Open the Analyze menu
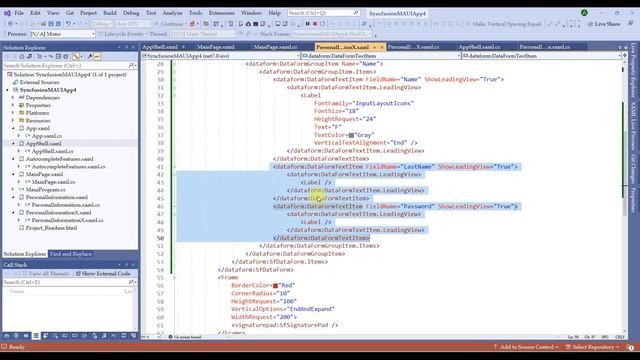 172,13
